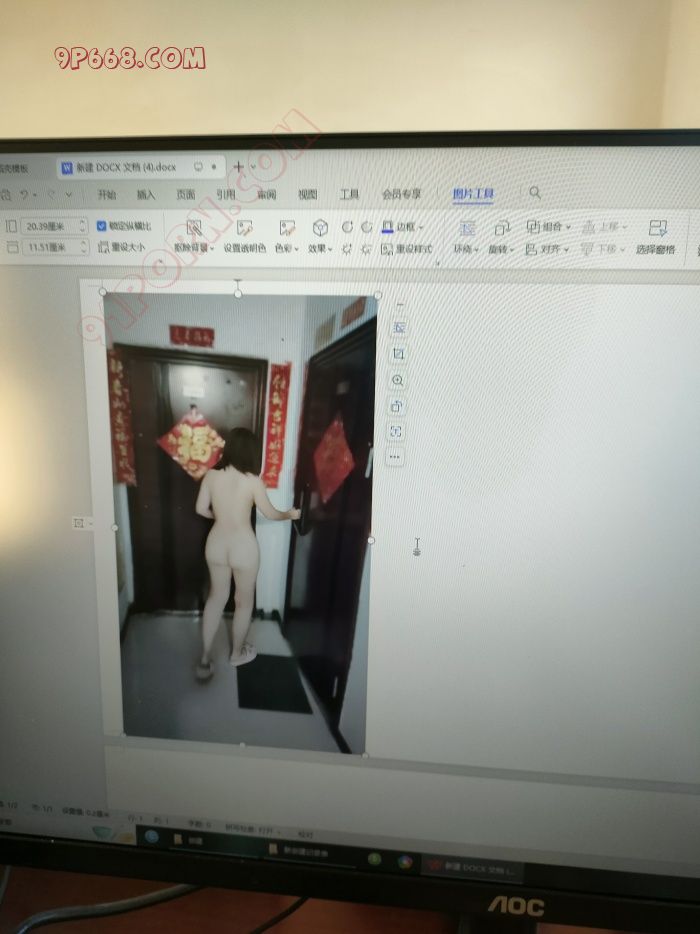700x934 pixels.
Task: Click the remove background (抠除背景) icon
Action: 194,229
